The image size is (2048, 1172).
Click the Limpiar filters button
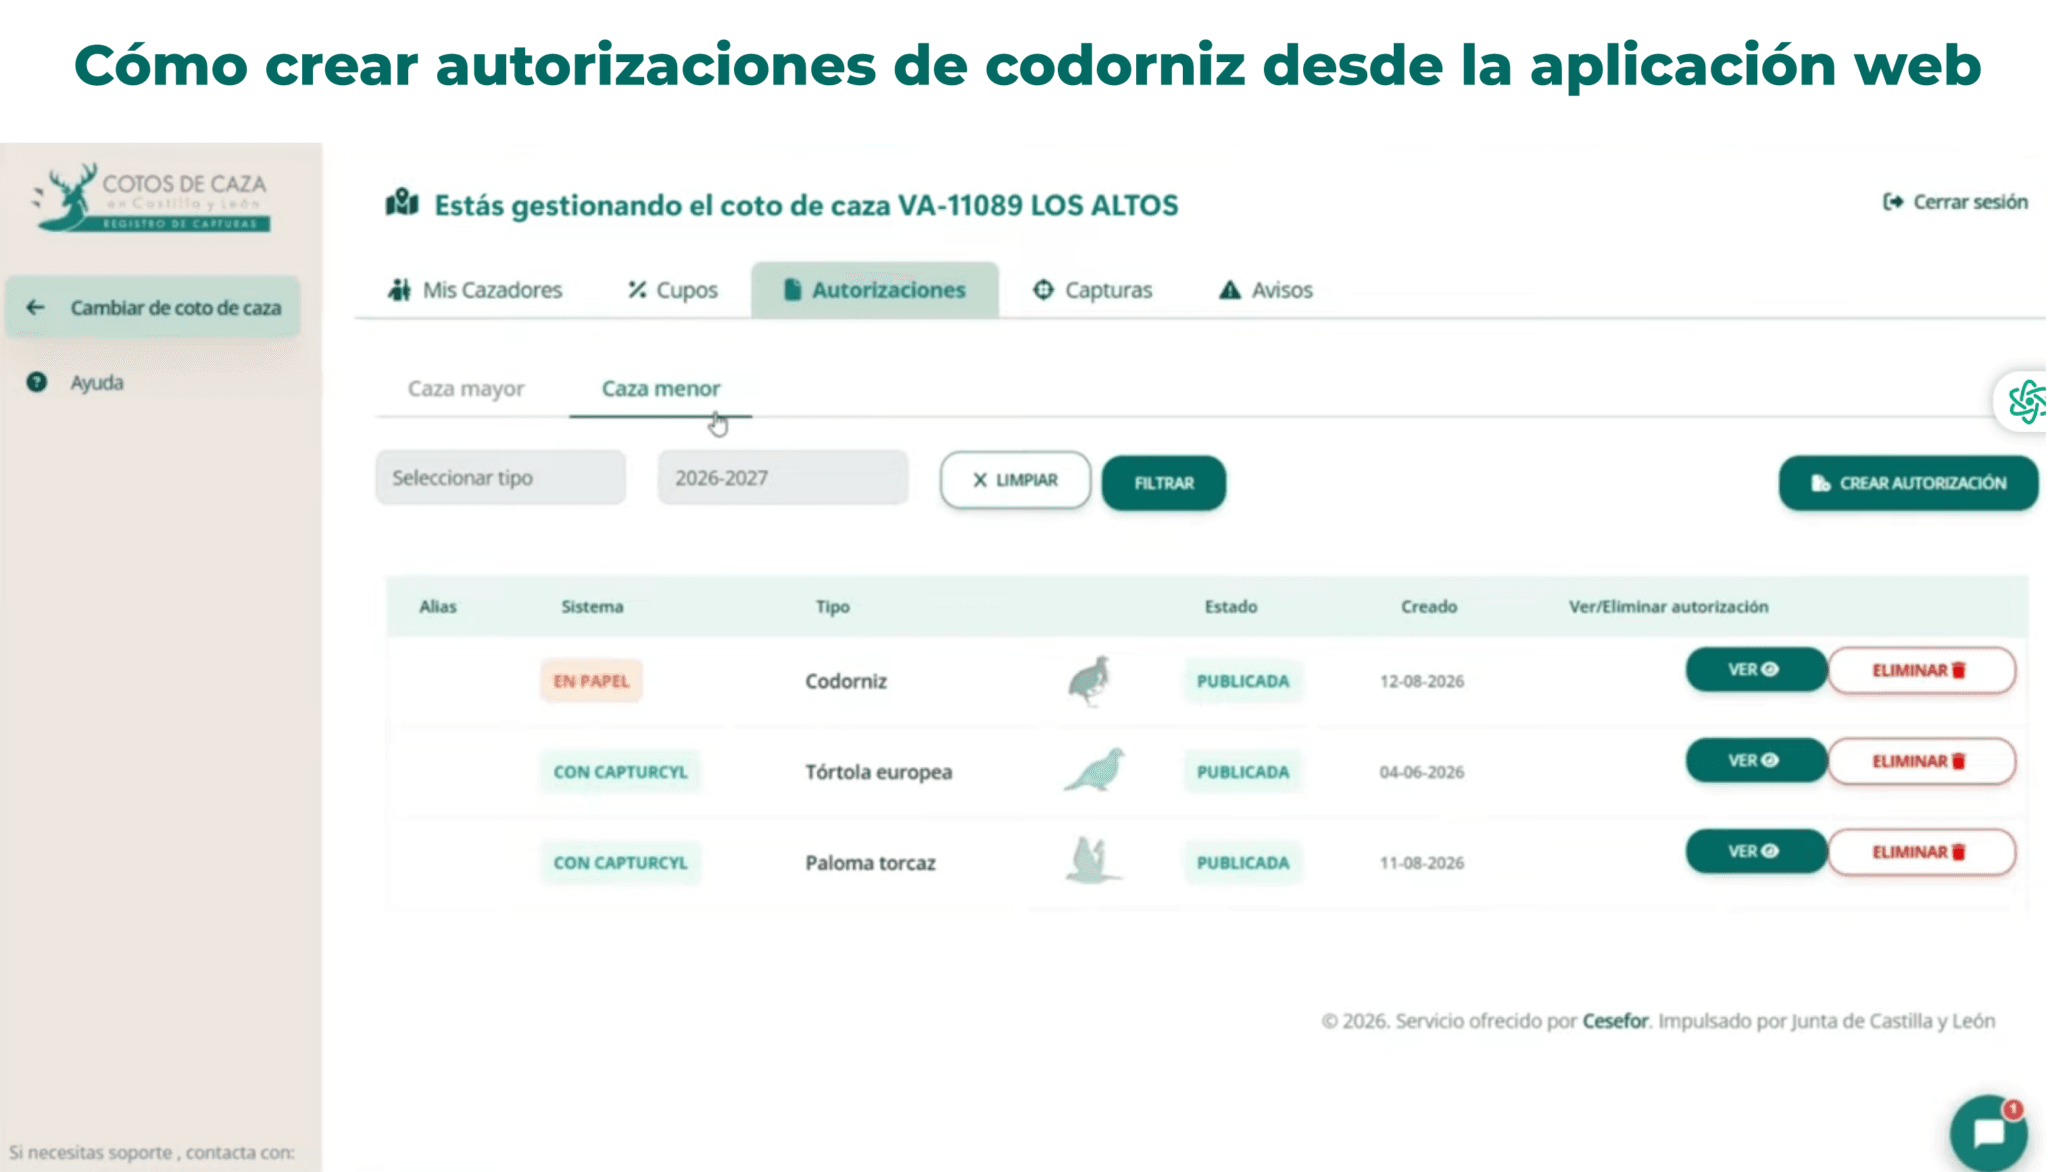click(1015, 480)
